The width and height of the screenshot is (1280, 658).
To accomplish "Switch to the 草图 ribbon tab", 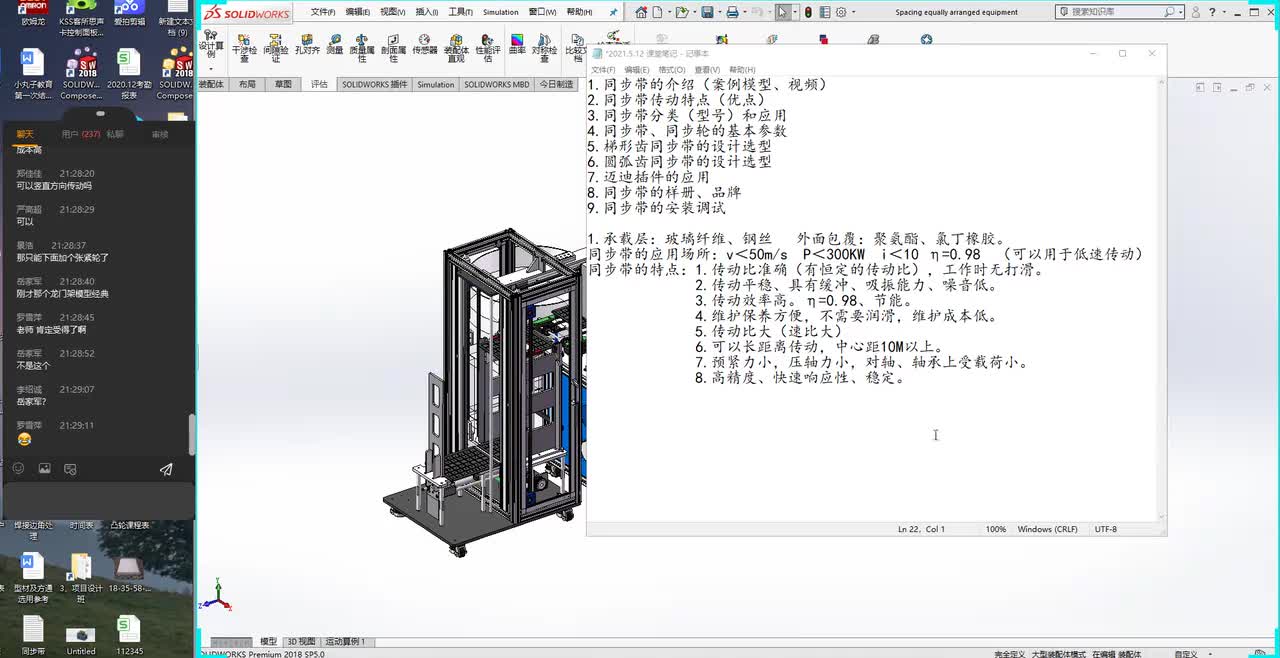I will [284, 85].
